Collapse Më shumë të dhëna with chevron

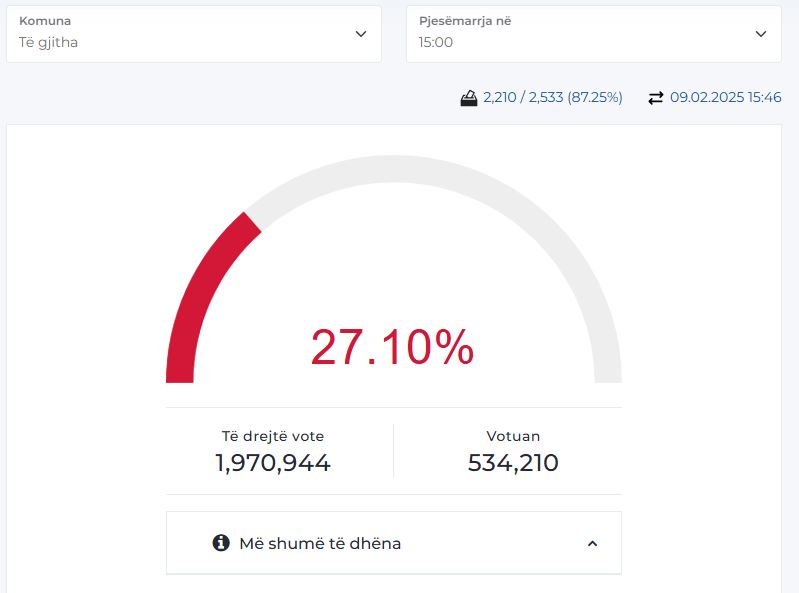point(592,544)
